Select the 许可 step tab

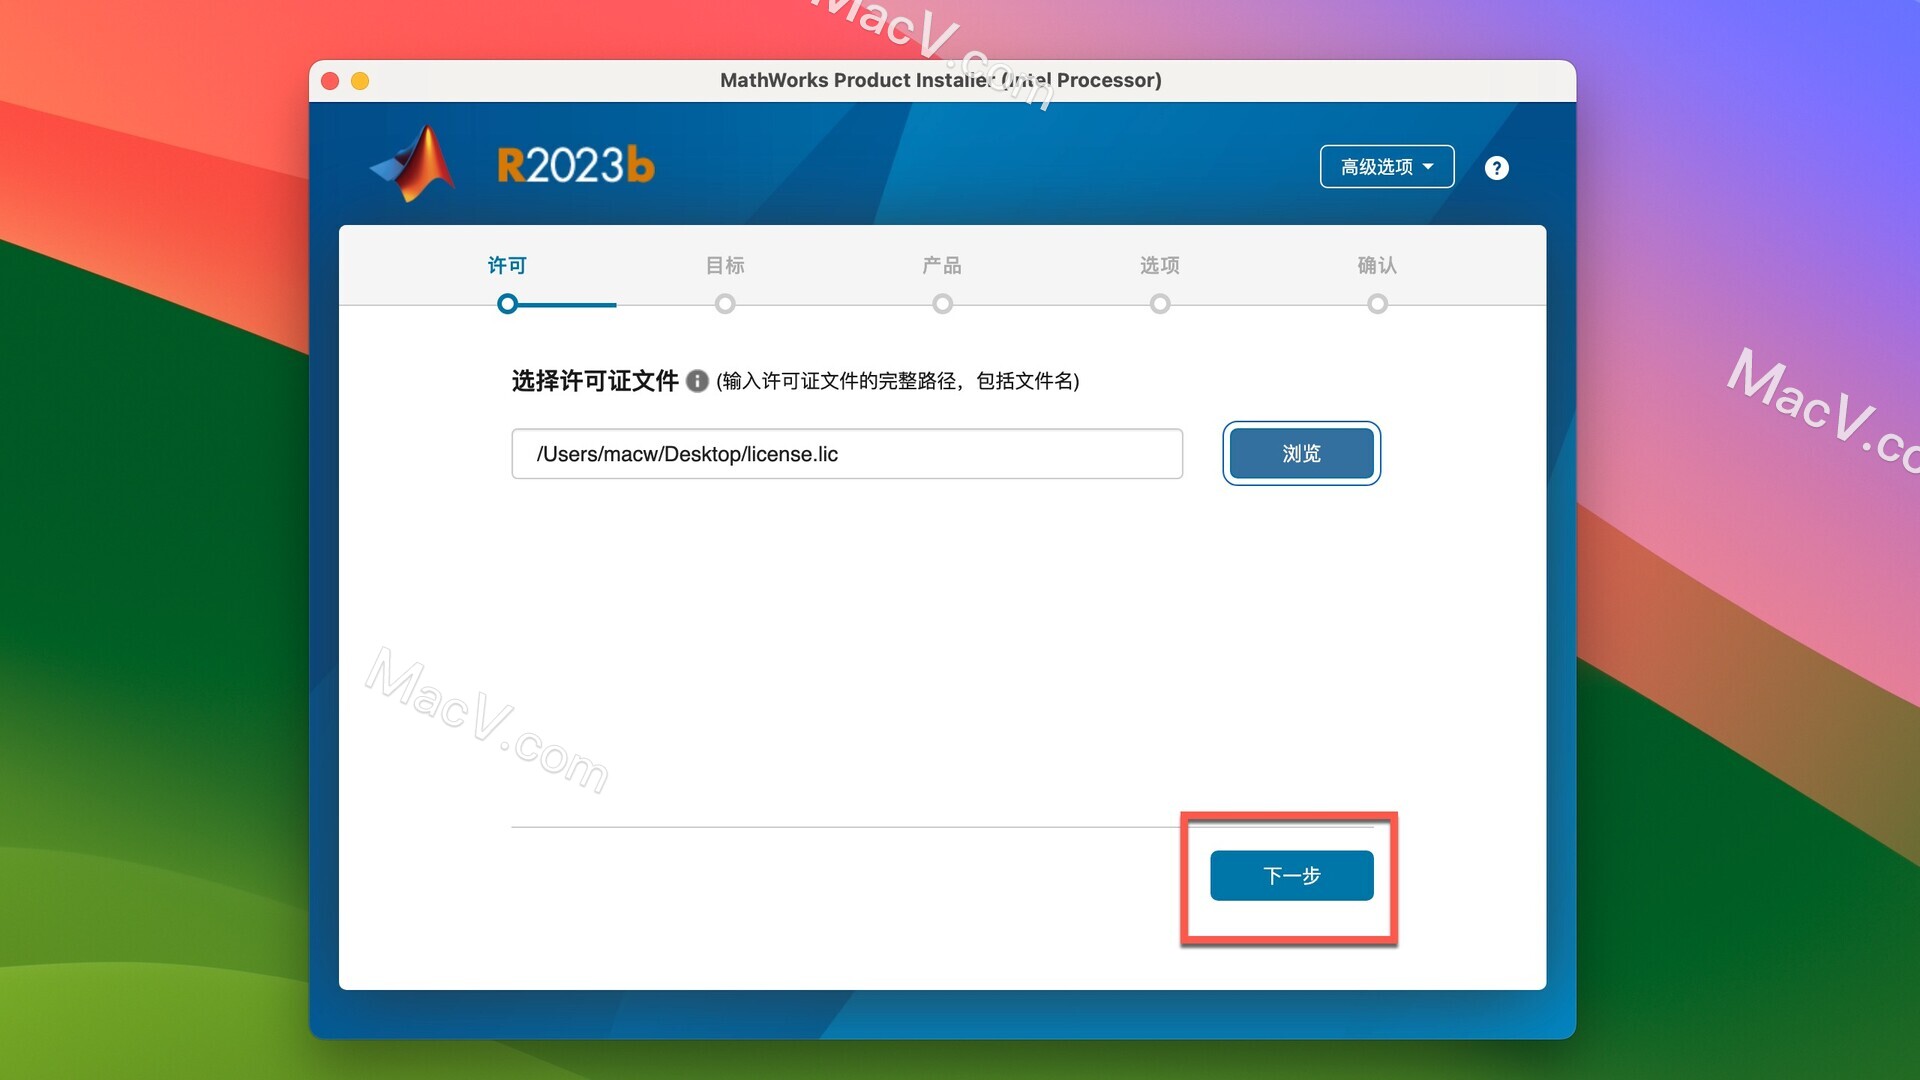click(x=507, y=265)
